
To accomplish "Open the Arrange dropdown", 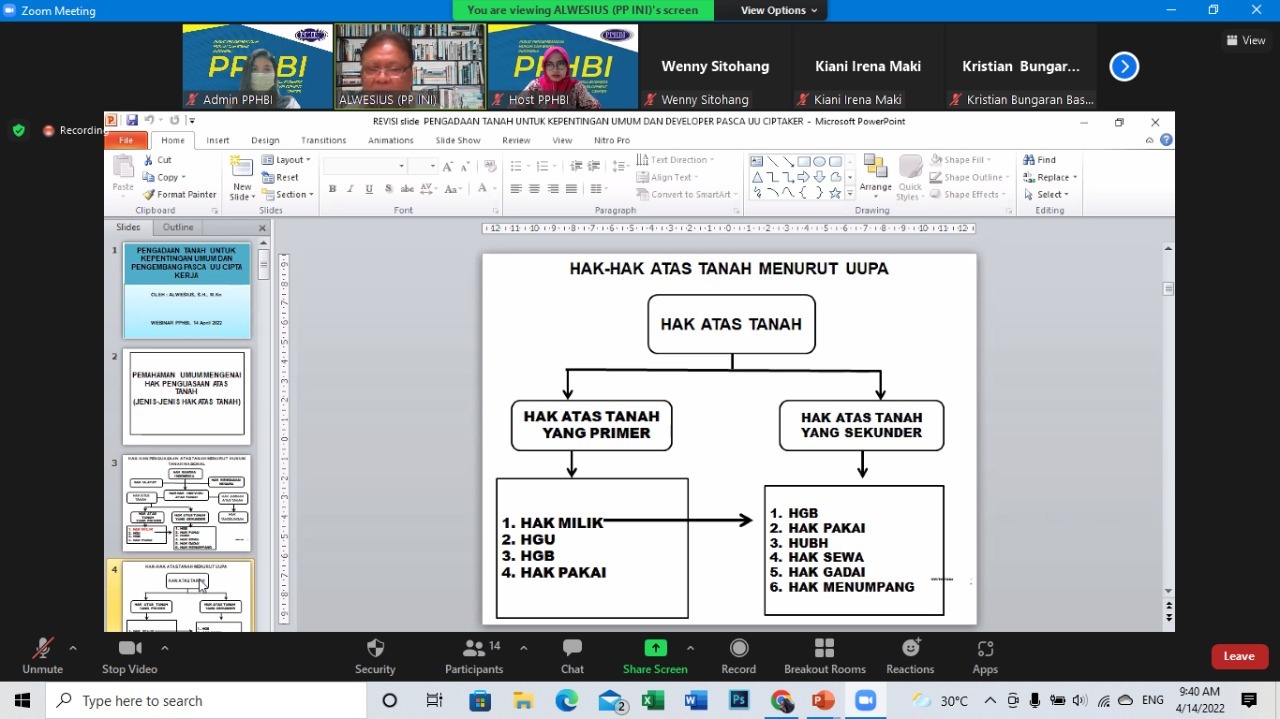I will click(876, 176).
